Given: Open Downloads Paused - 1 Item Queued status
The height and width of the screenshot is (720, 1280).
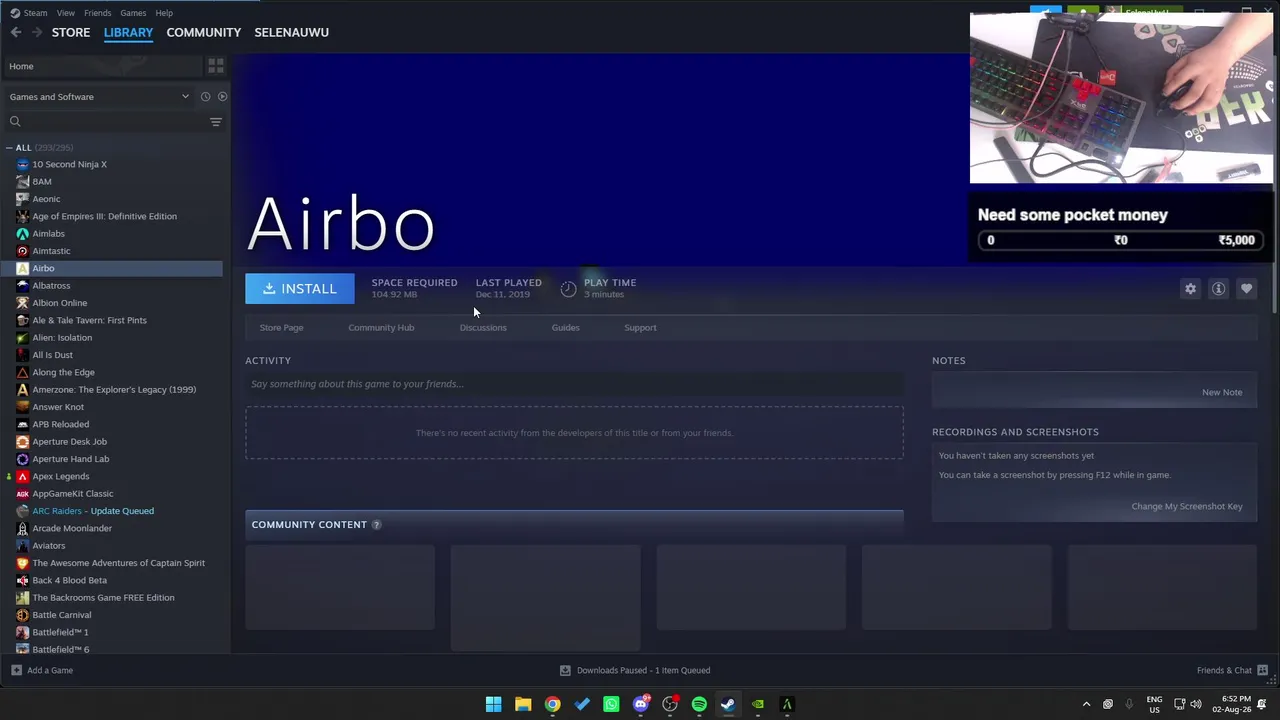Looking at the screenshot, I should [x=643, y=670].
